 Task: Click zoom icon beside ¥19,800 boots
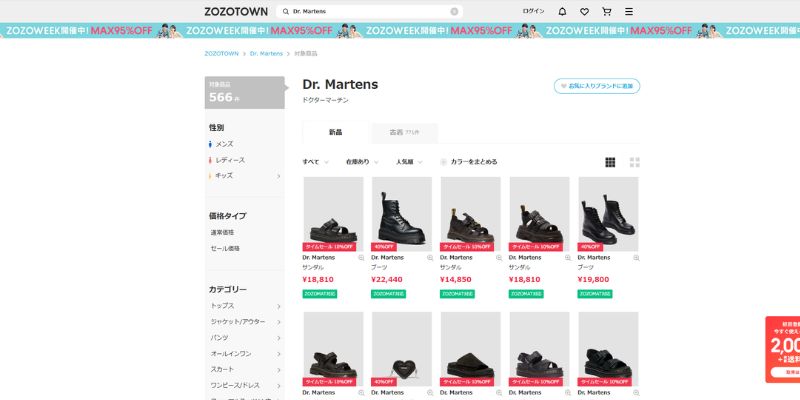636,258
